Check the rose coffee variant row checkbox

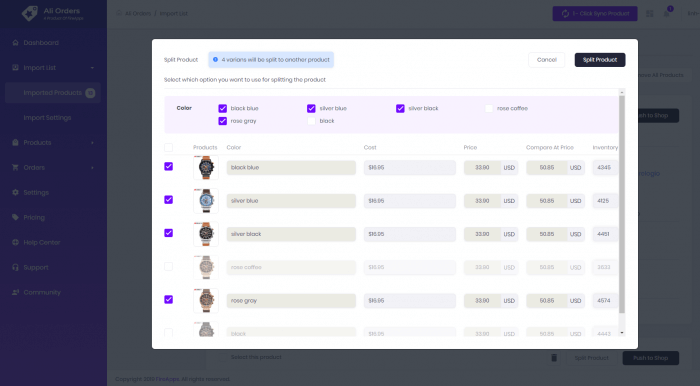168,266
